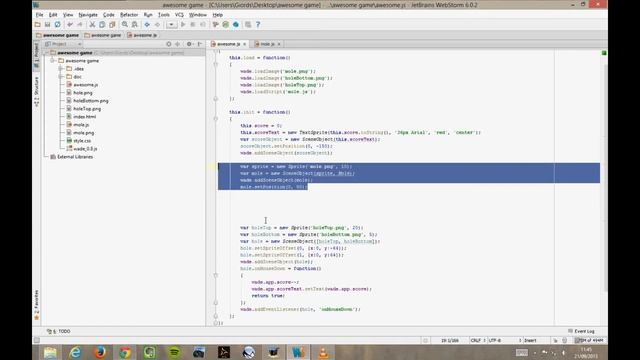
Task: Close the awesome.js editor tab
Action: tap(244, 44)
